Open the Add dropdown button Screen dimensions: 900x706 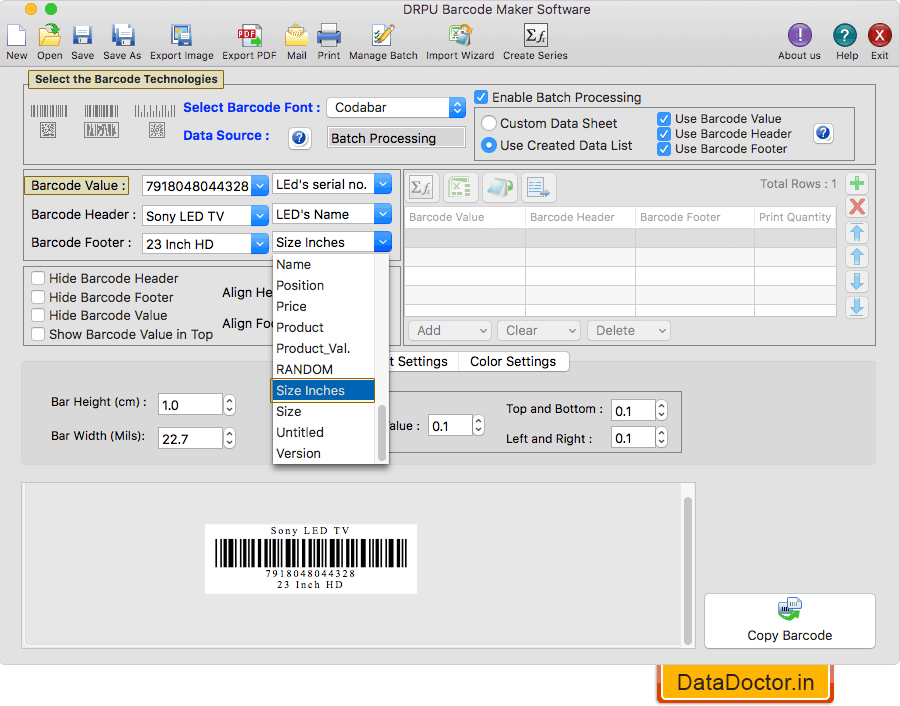pyautogui.click(x=449, y=331)
